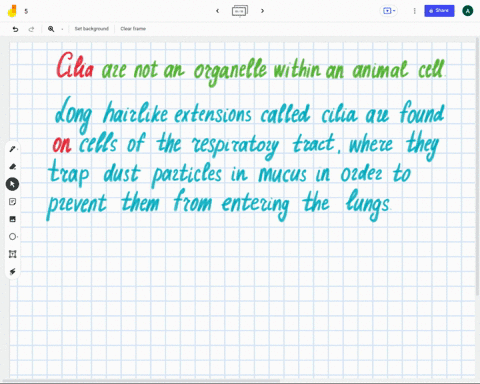Insert an image with the image tool

tap(12, 219)
